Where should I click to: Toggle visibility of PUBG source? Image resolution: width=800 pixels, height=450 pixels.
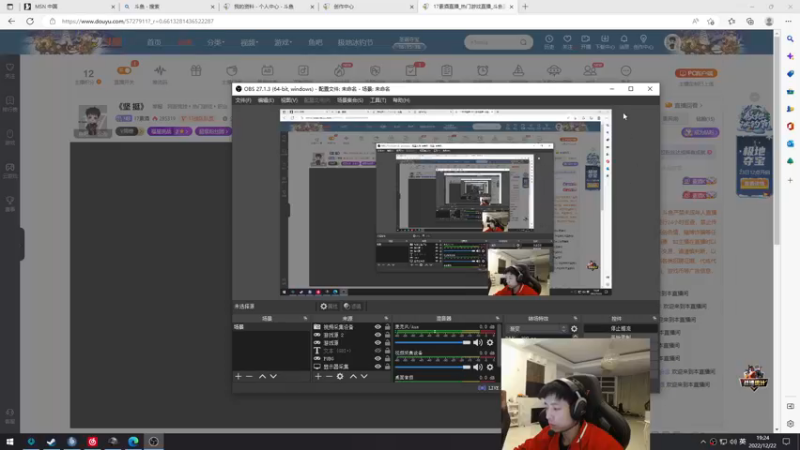click(378, 359)
